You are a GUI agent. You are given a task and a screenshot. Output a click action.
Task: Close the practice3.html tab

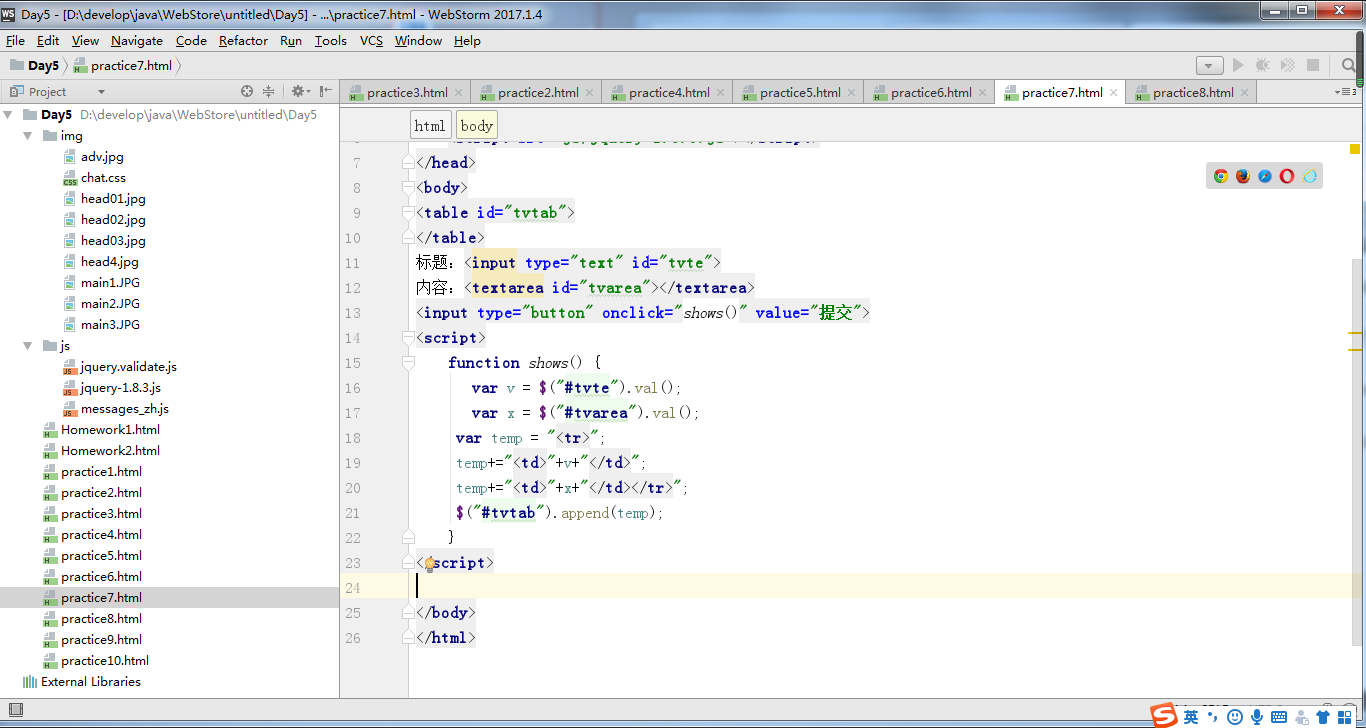457,93
